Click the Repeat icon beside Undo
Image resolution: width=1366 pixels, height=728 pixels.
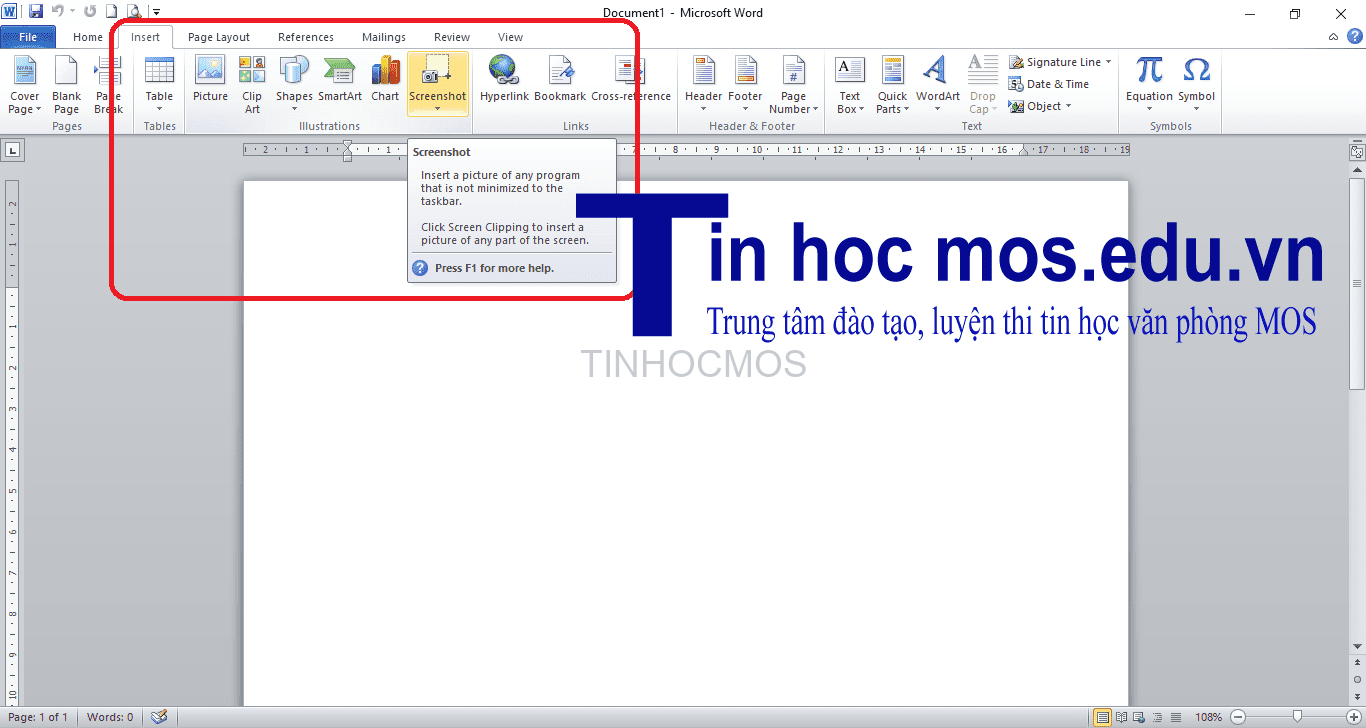pyautogui.click(x=90, y=12)
